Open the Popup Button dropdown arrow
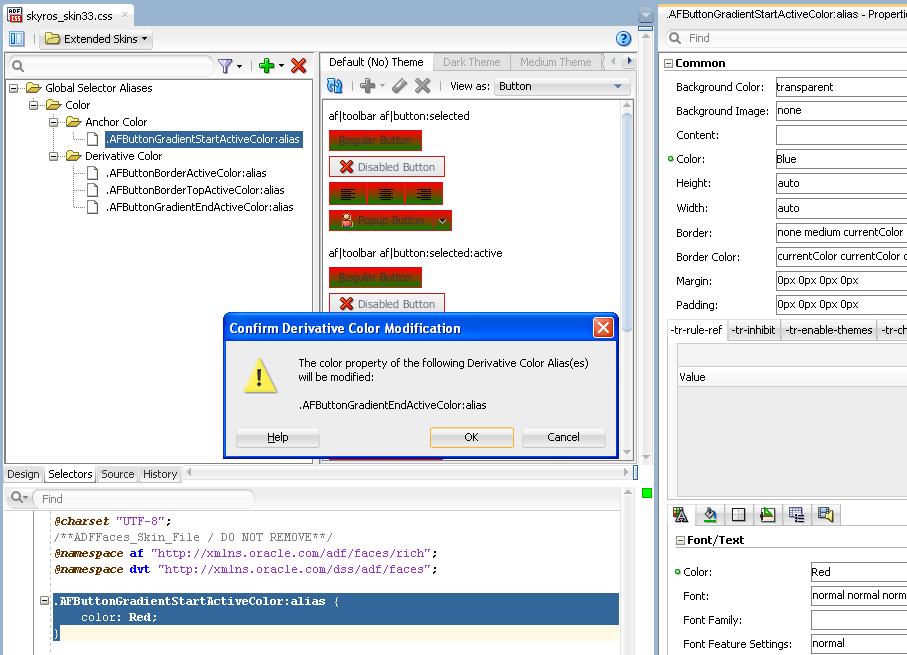Image resolution: width=907 pixels, height=655 pixels. click(443, 220)
